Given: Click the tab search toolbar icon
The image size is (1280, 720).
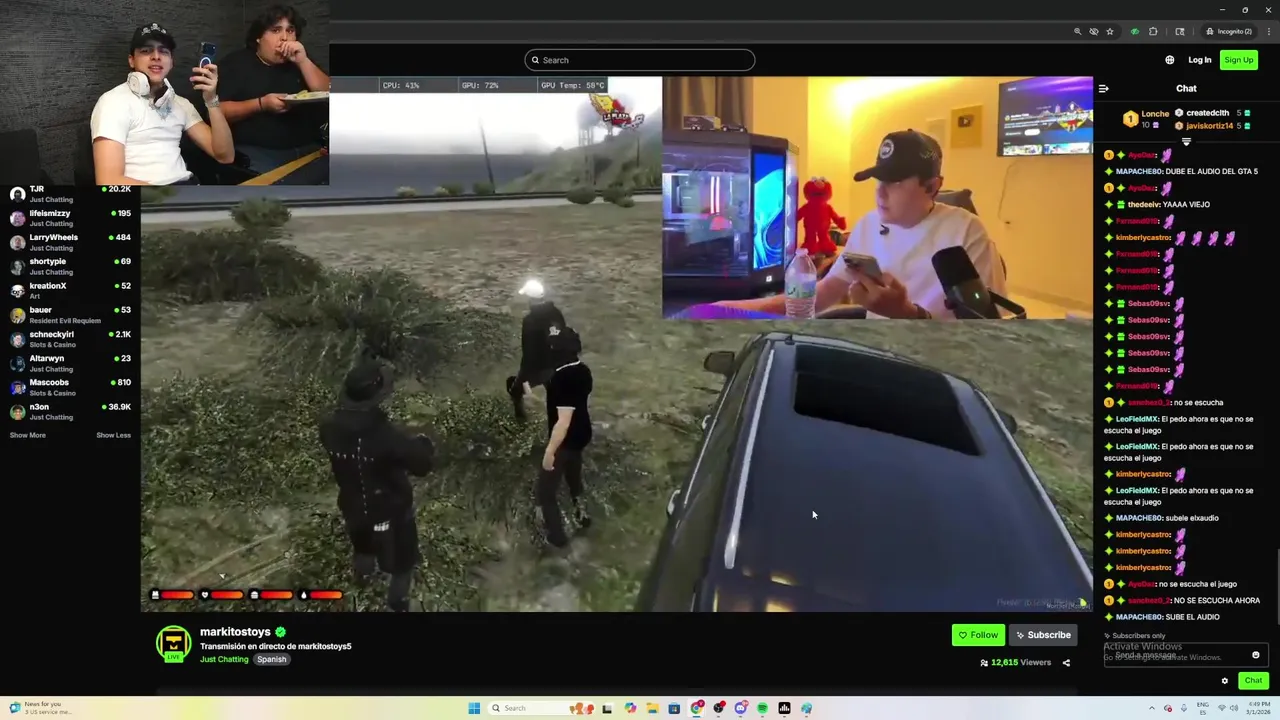Looking at the screenshot, I should (x=1180, y=31).
